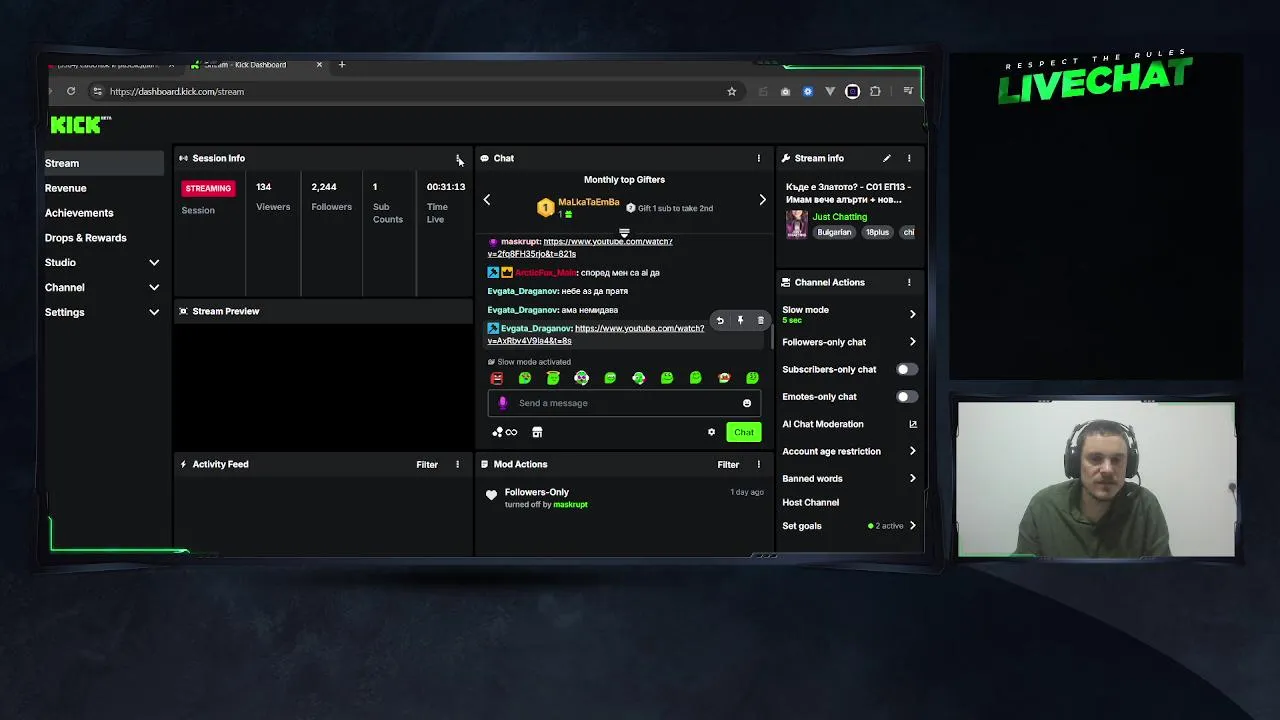Open a new browser tab

point(342,65)
